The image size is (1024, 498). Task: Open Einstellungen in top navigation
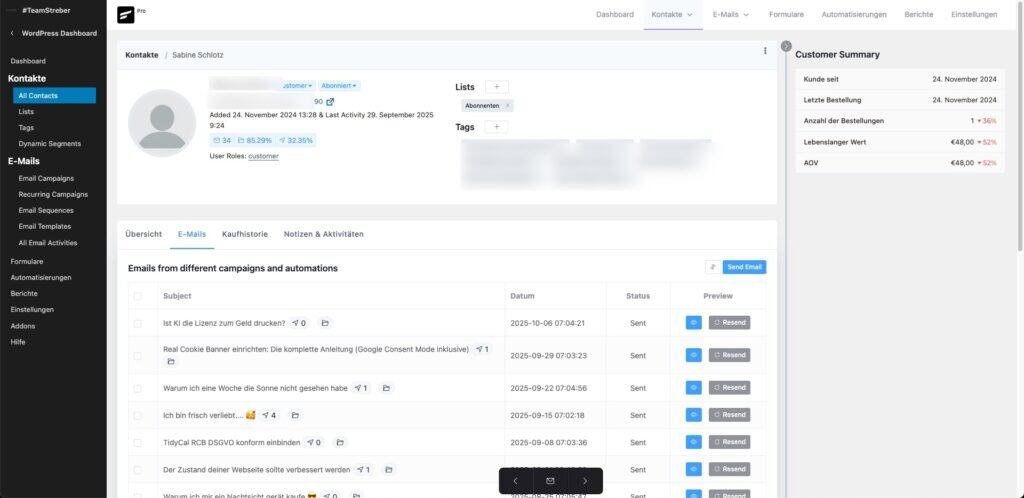click(974, 14)
